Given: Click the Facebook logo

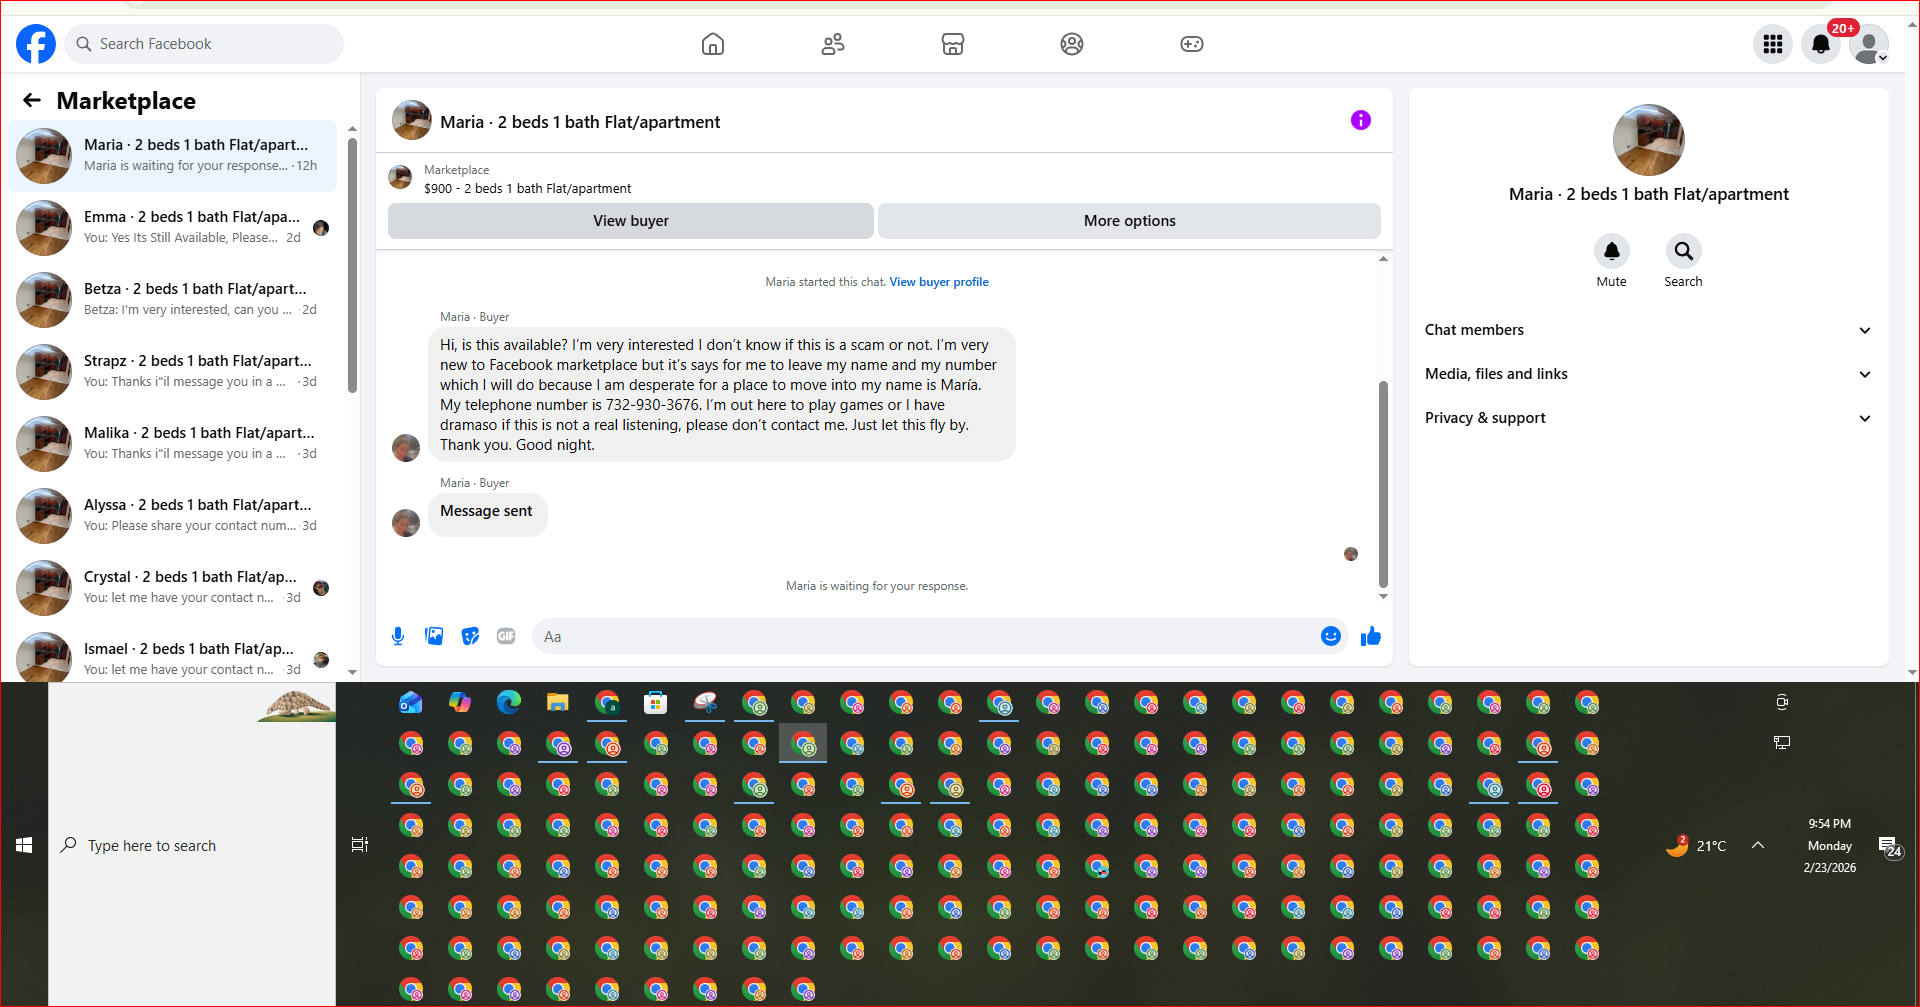Looking at the screenshot, I should 36,44.
